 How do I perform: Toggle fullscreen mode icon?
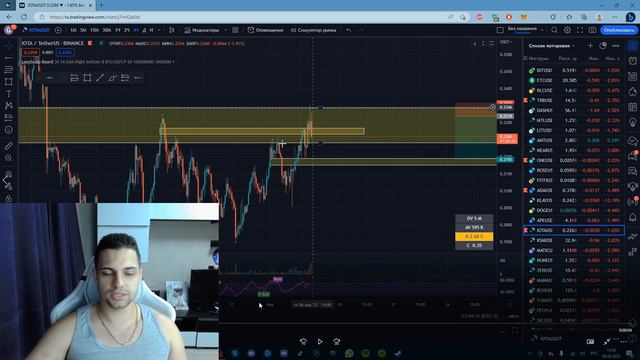pos(580,30)
